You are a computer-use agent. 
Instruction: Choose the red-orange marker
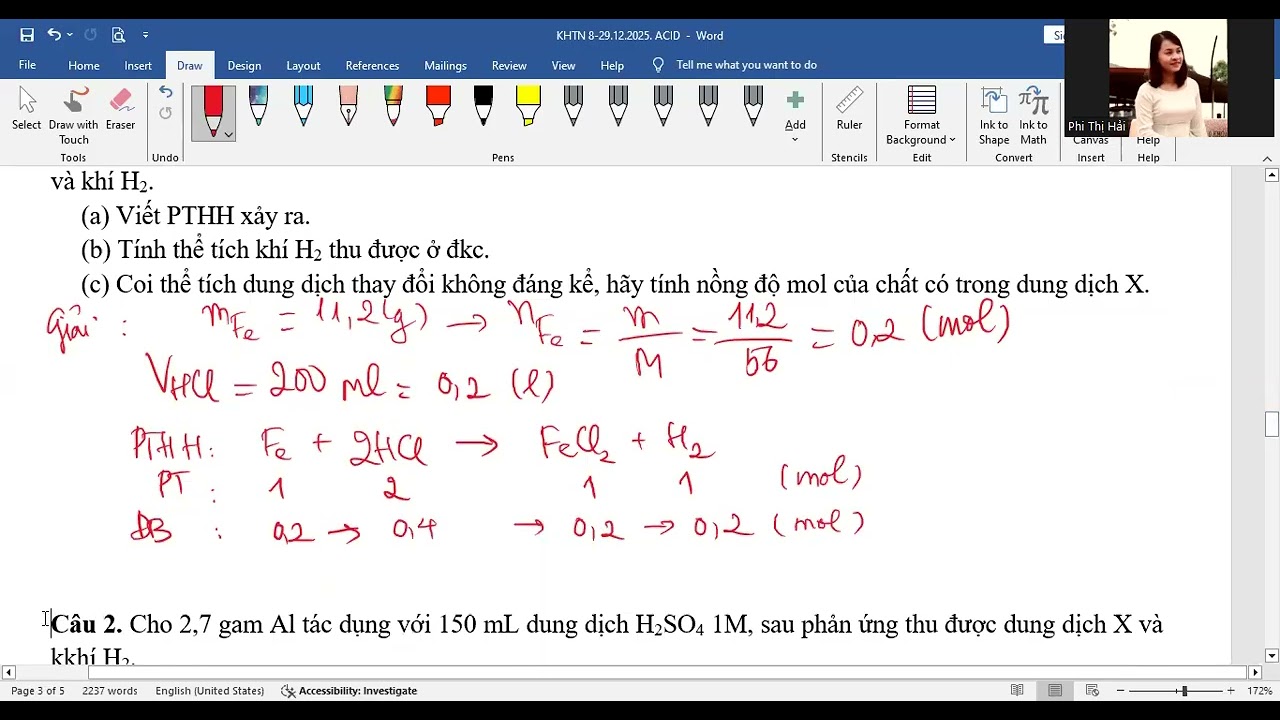pyautogui.click(x=438, y=106)
